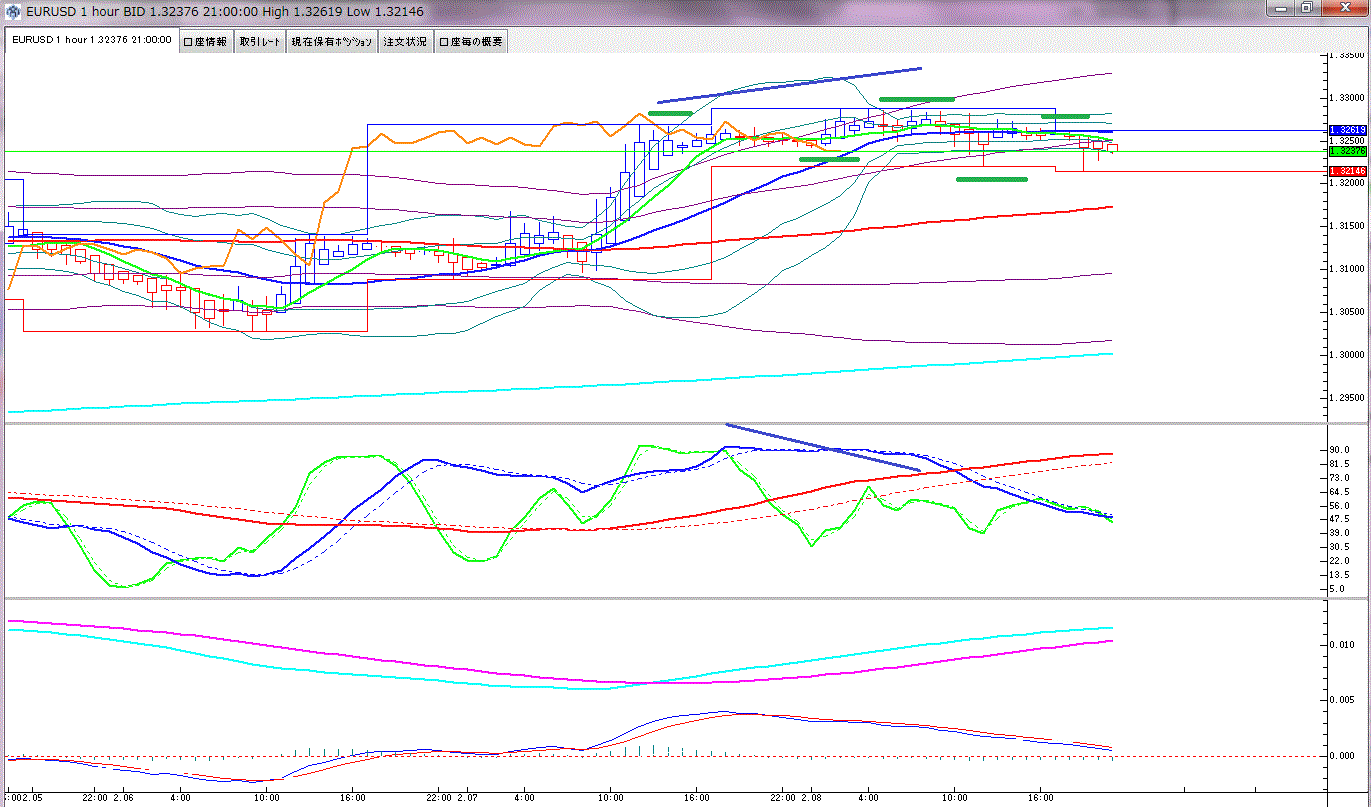
Task: Click the lowest green horizontal marker bar
Action: 991,179
